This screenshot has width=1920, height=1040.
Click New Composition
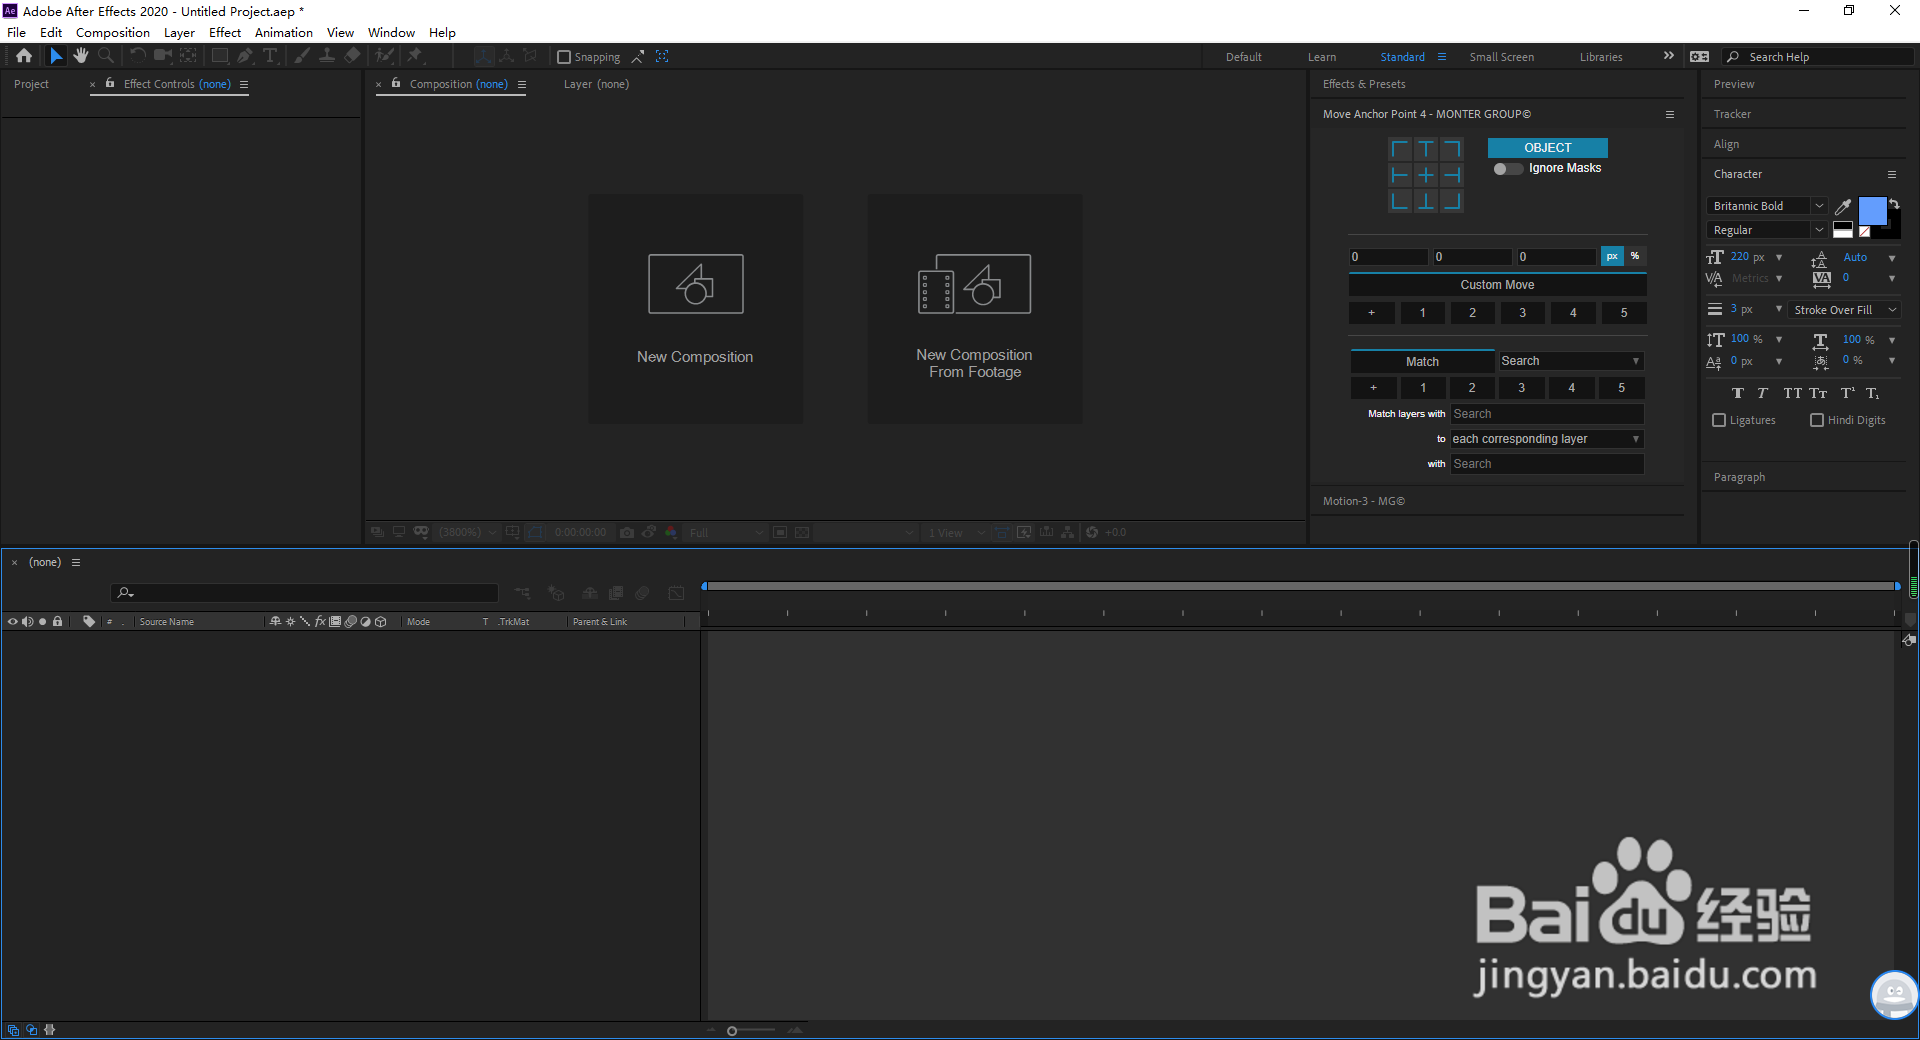click(x=695, y=310)
